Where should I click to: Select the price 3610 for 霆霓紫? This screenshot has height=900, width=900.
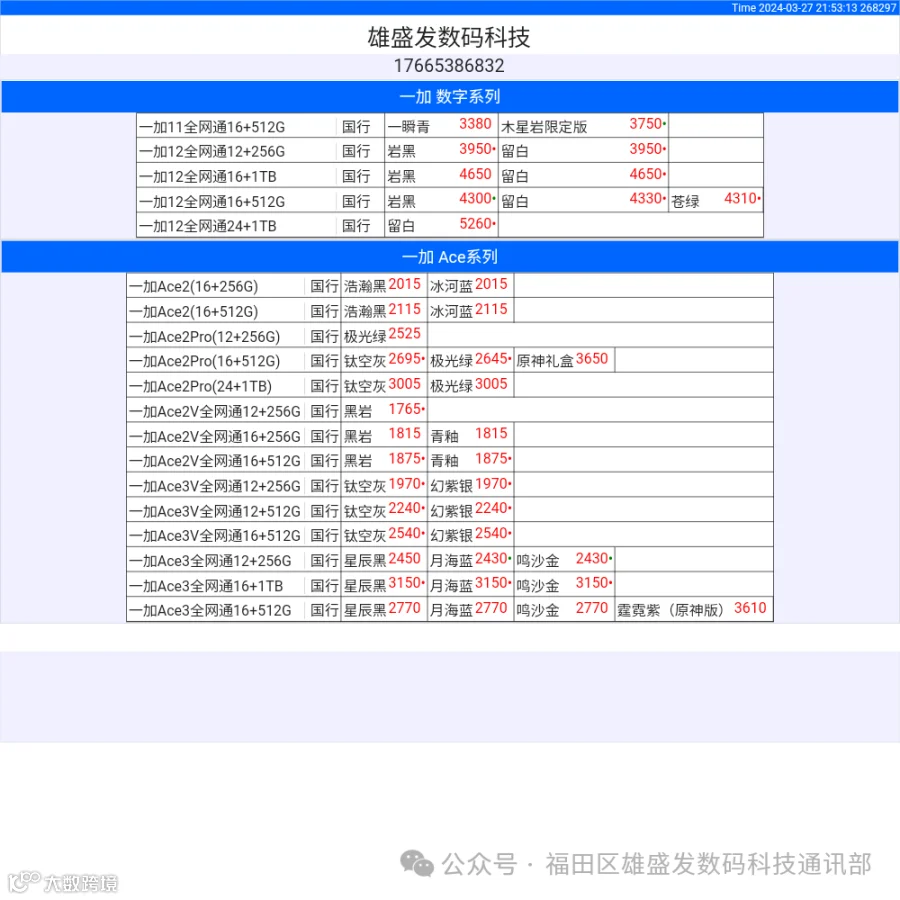[x=750, y=608]
